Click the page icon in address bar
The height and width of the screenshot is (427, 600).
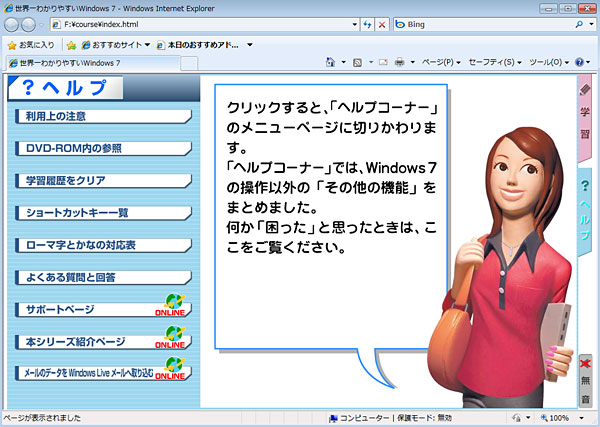[56, 24]
